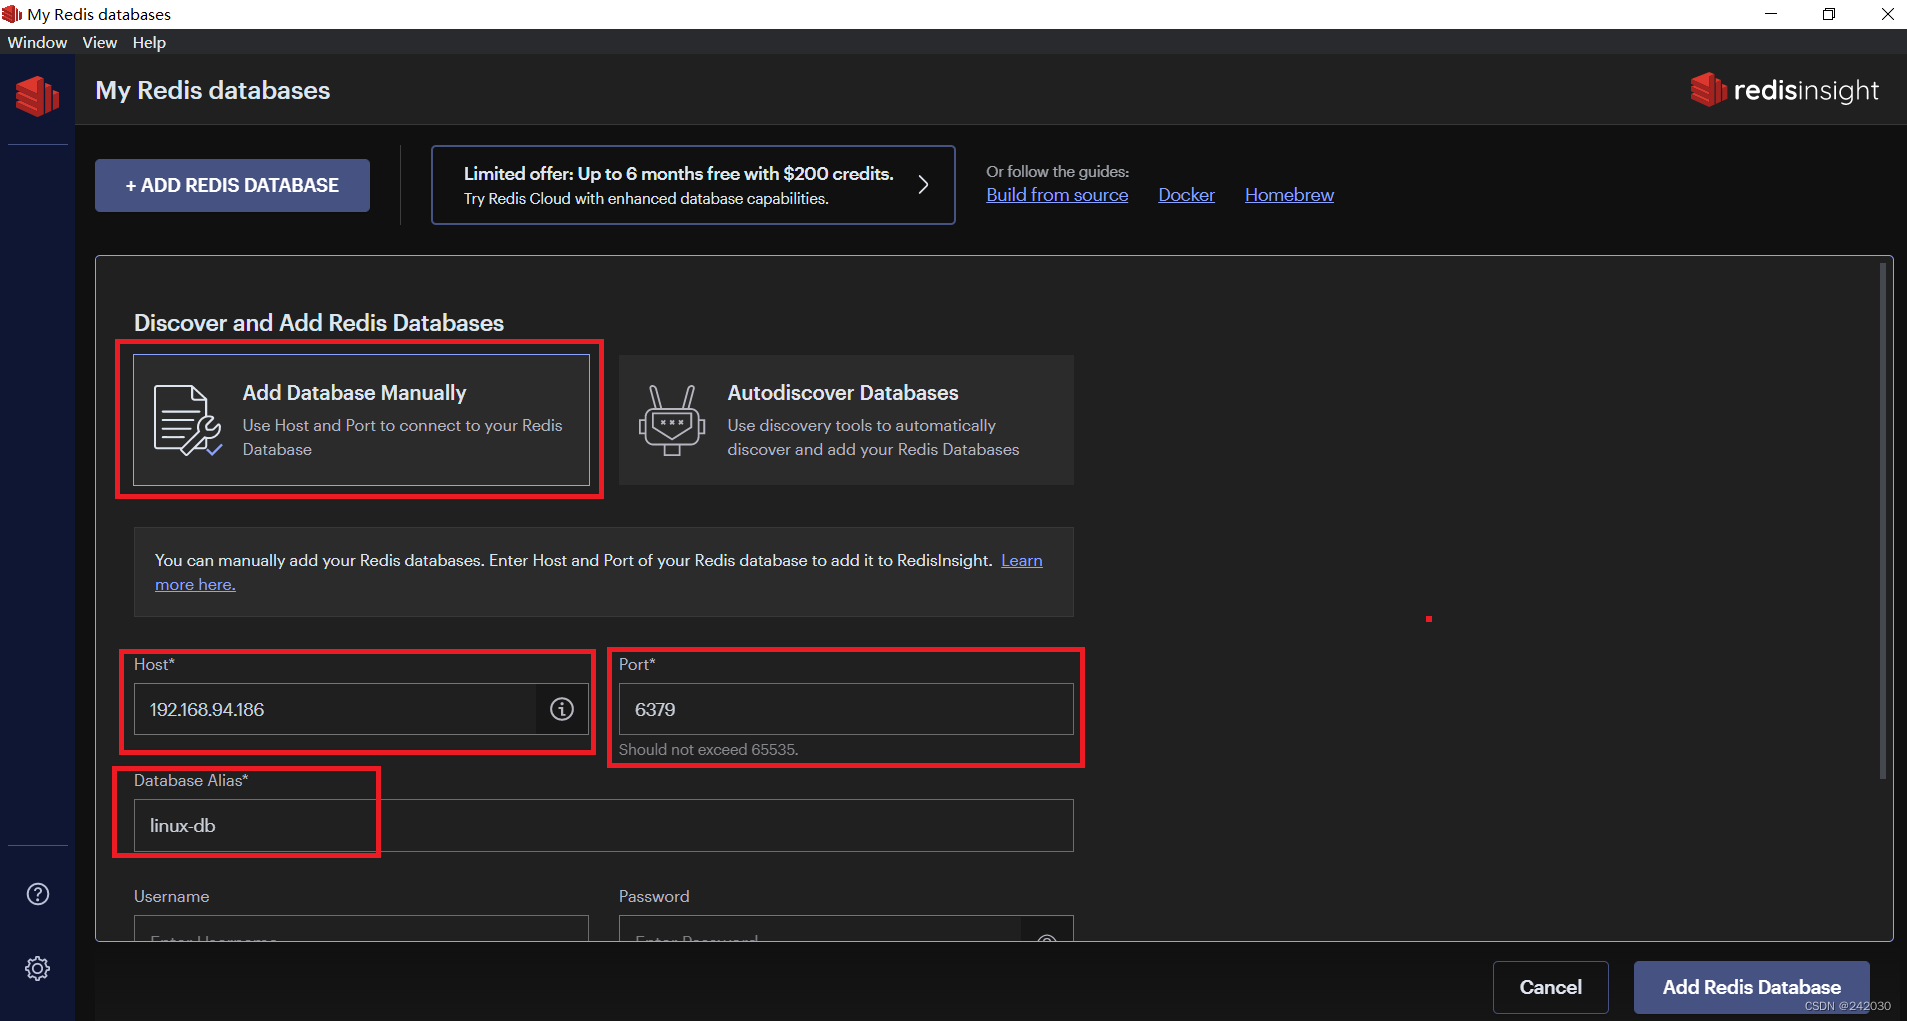Close the RedisInsight window

(1887, 14)
